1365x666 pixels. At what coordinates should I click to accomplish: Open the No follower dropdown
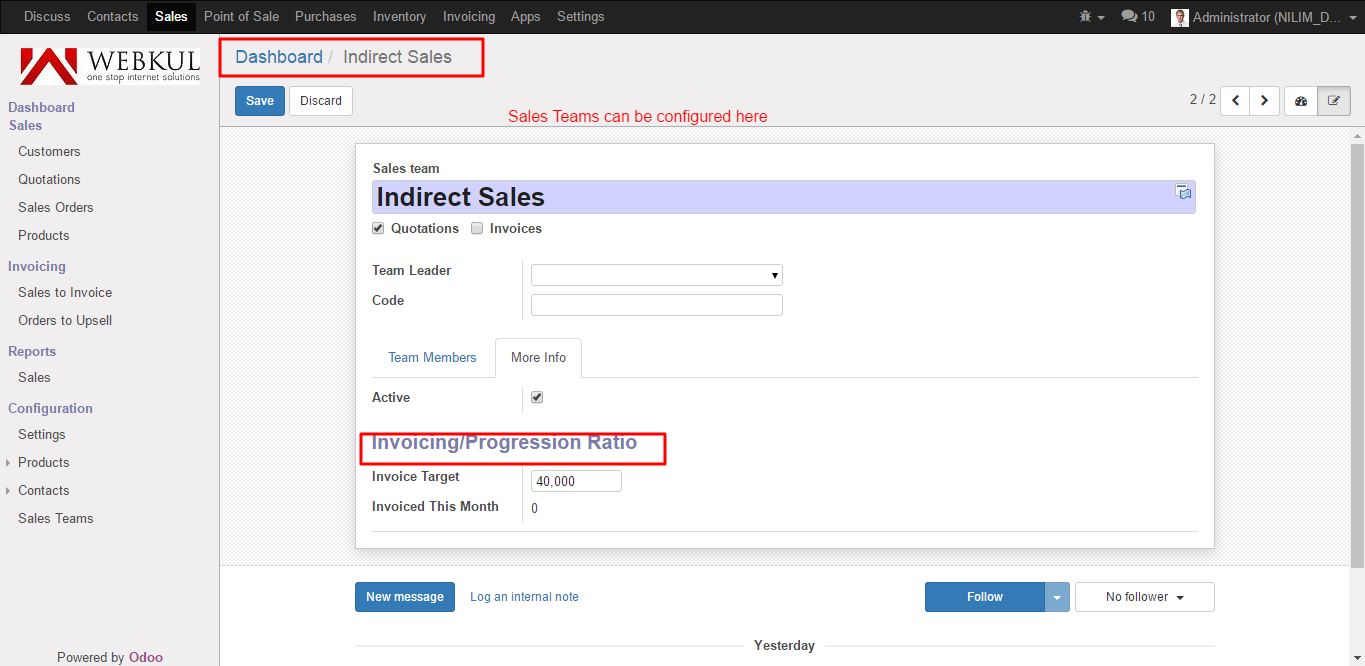tap(1144, 597)
